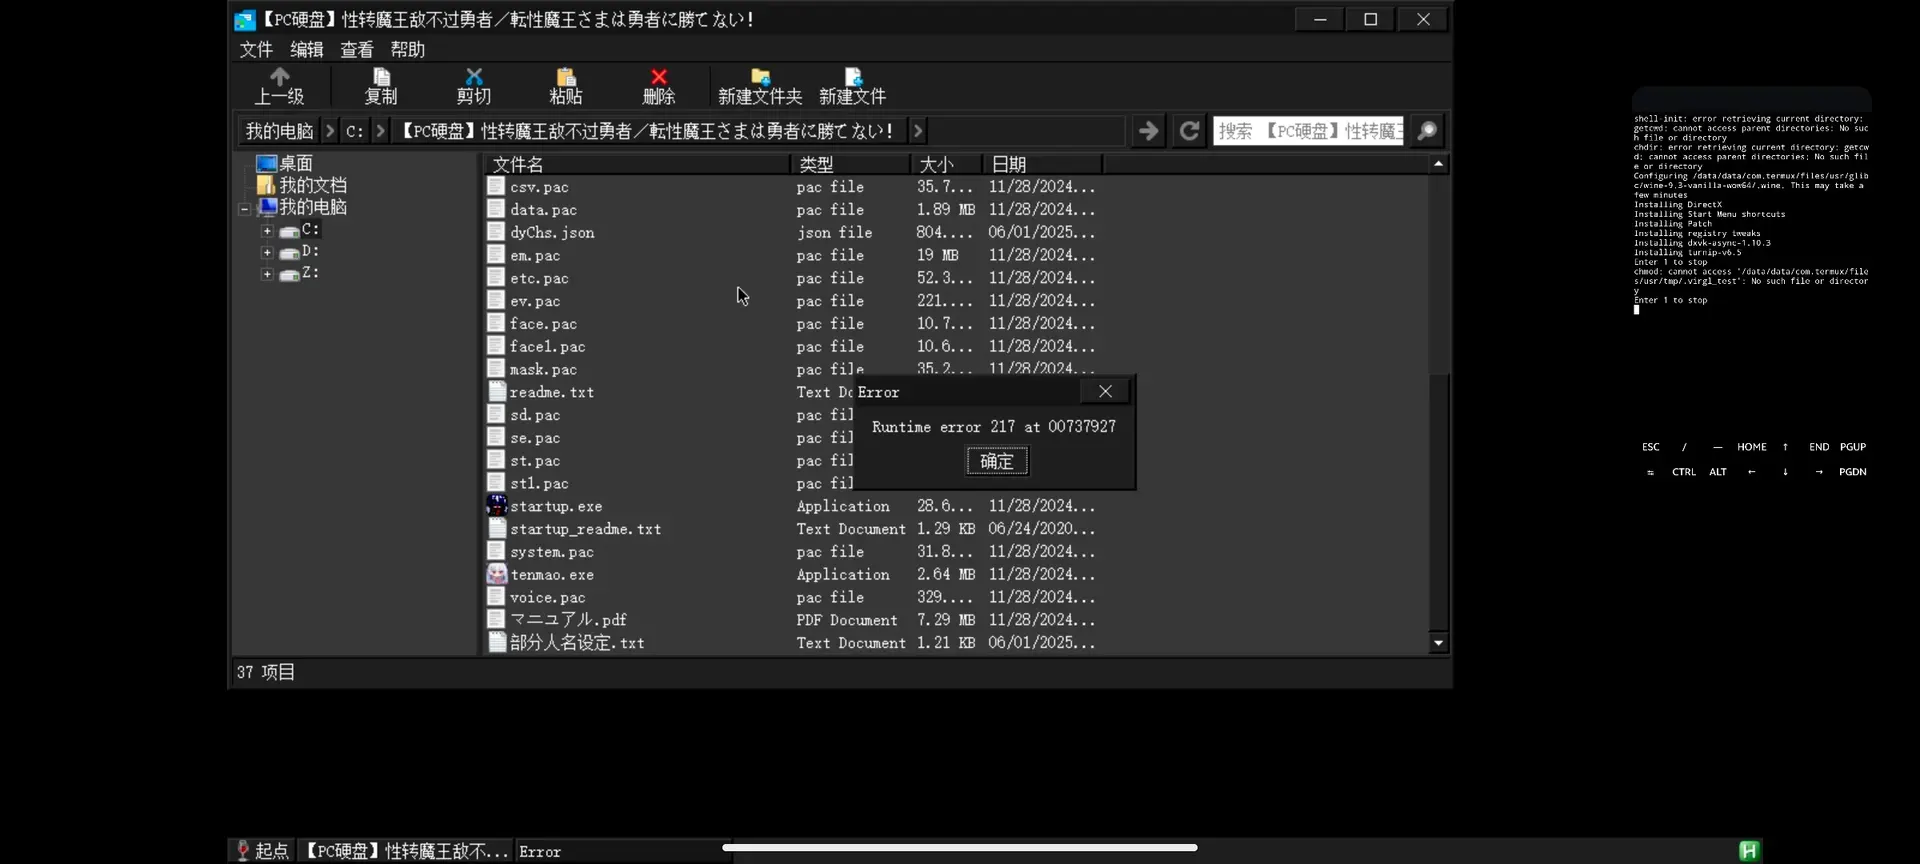Collapse the 我的电脑 tree node
The height and width of the screenshot is (864, 1920).
tap(244, 209)
